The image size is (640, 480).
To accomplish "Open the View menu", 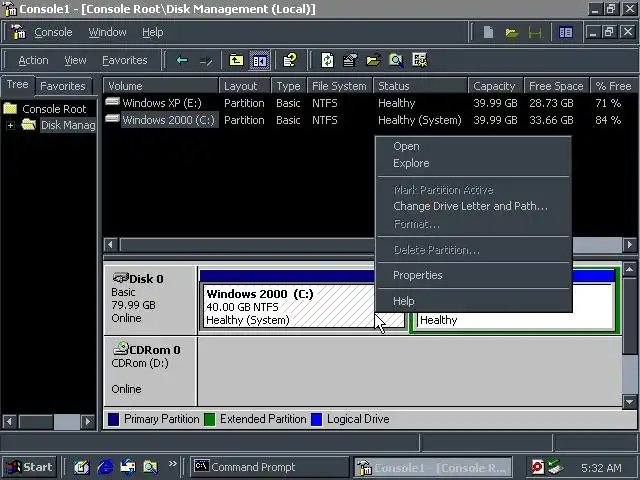I will click(75, 60).
